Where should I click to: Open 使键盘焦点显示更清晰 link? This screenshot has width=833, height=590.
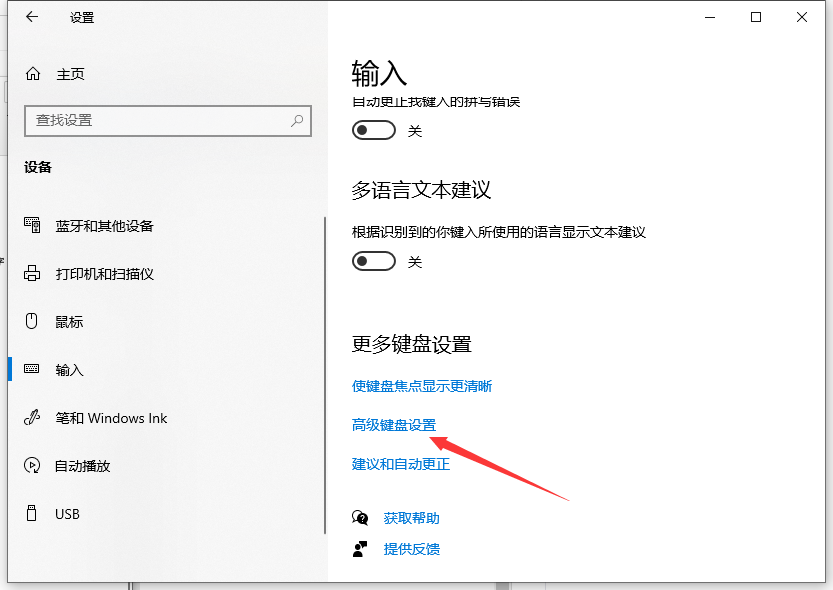point(422,386)
